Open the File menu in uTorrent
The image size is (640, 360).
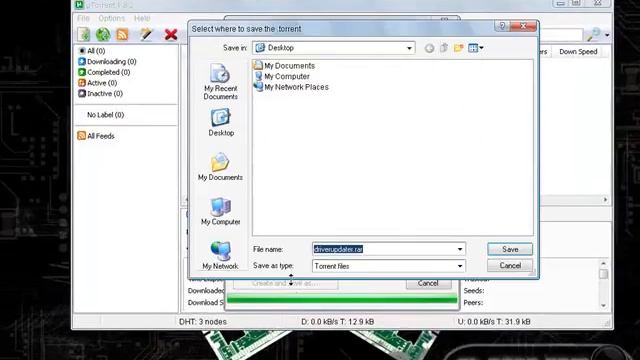pos(83,18)
